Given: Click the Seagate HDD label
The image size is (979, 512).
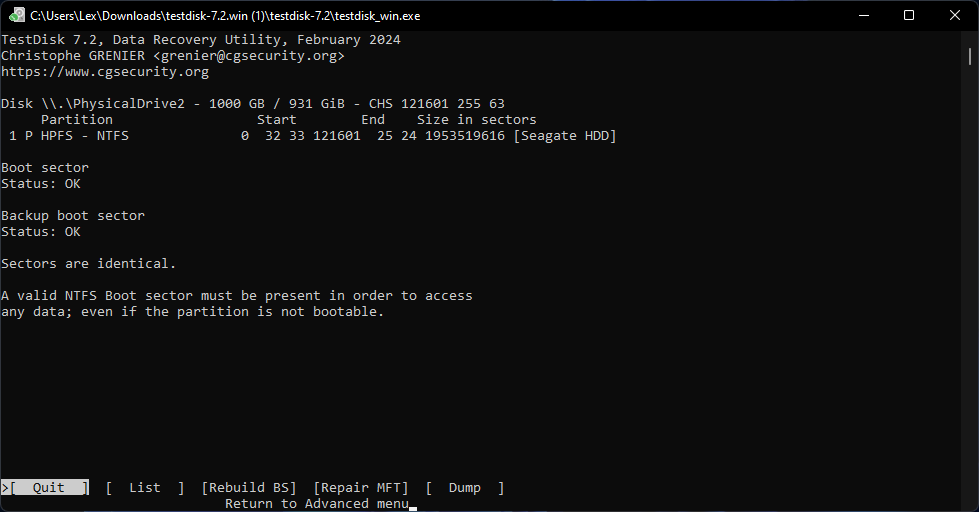Looking at the screenshot, I should click(565, 136).
